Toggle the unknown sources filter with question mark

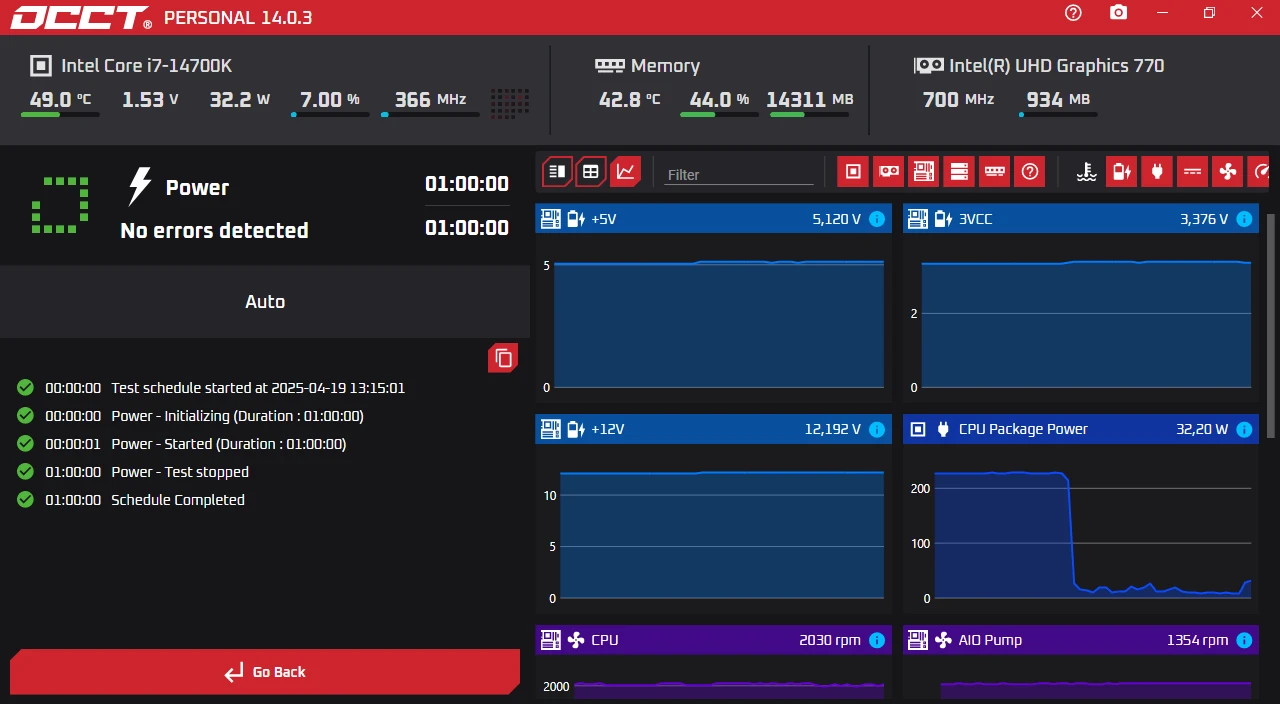tap(1029, 172)
